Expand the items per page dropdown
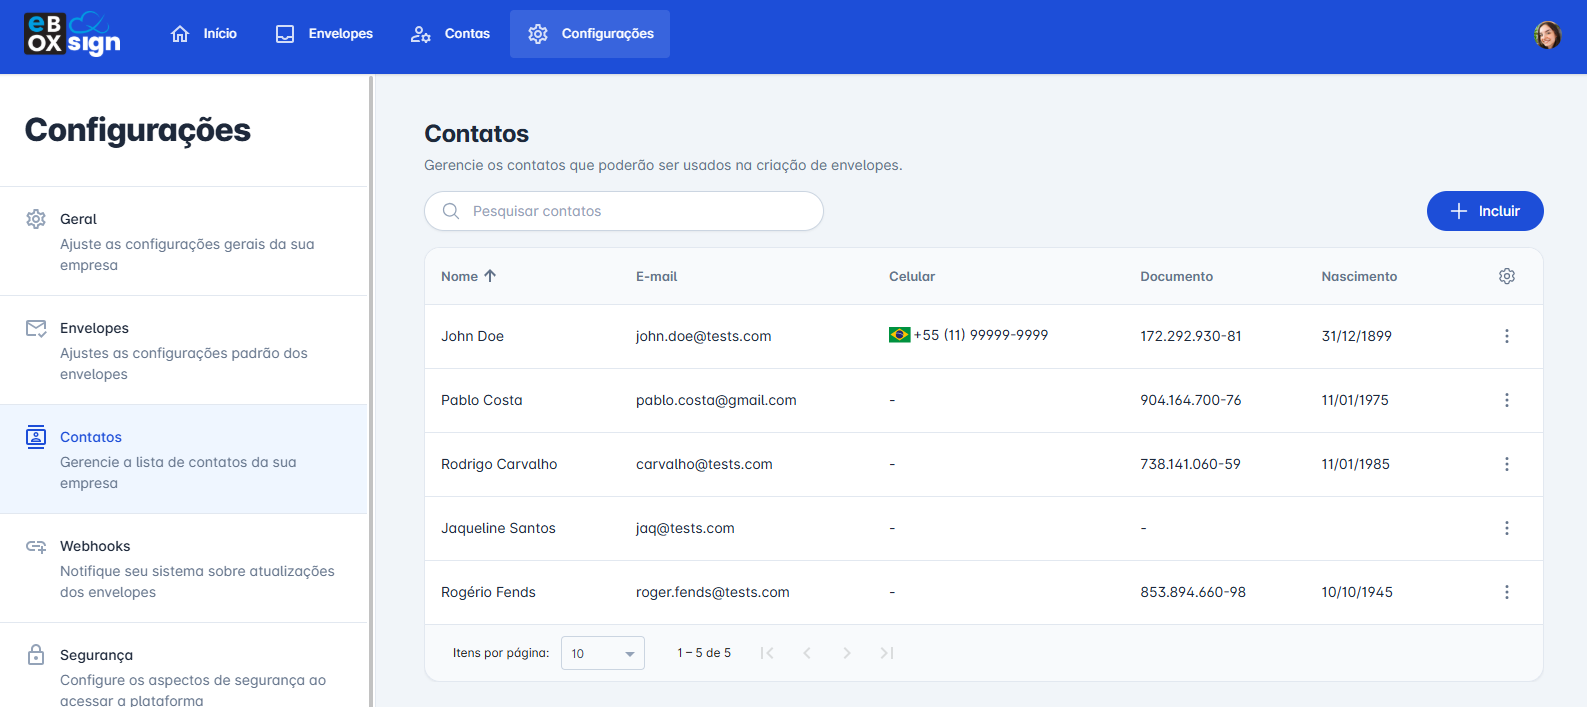Viewport: 1587px width, 707px height. tap(602, 653)
